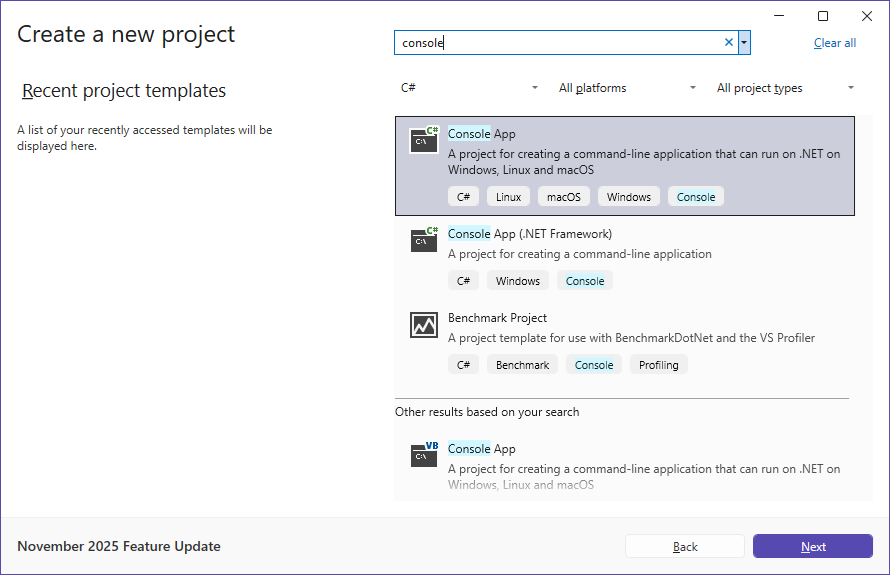Maximize the Create a new project window
Viewport: 890px width, 575px height.
(822, 16)
